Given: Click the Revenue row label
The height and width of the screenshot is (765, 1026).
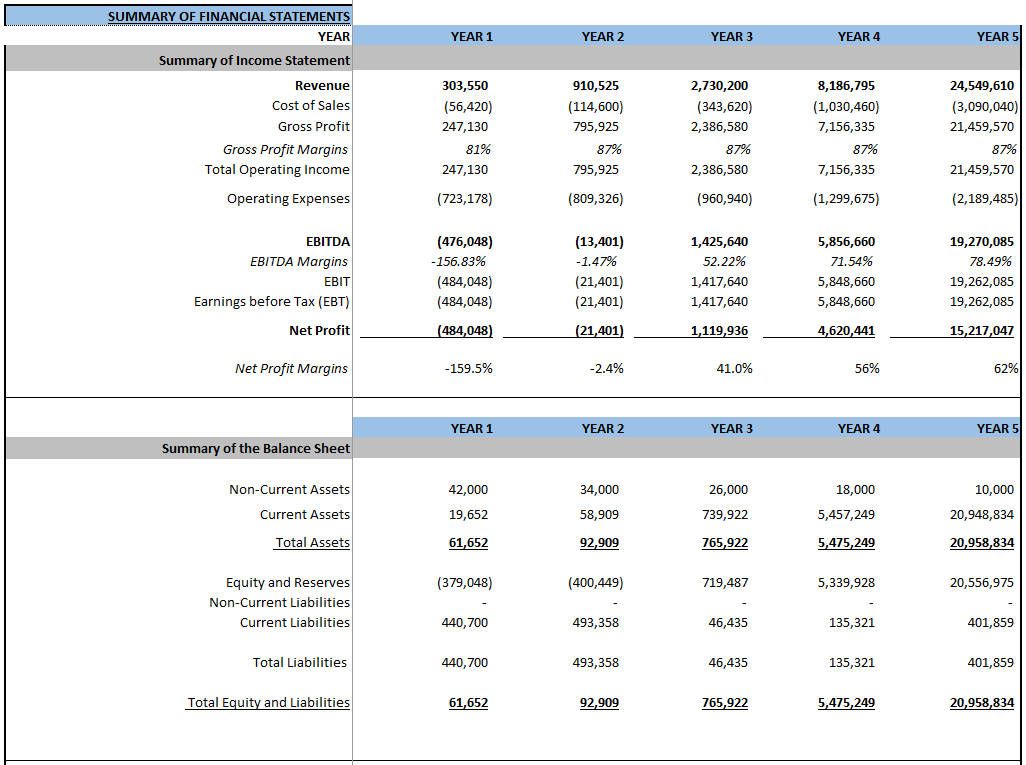Looking at the screenshot, I should [321, 85].
